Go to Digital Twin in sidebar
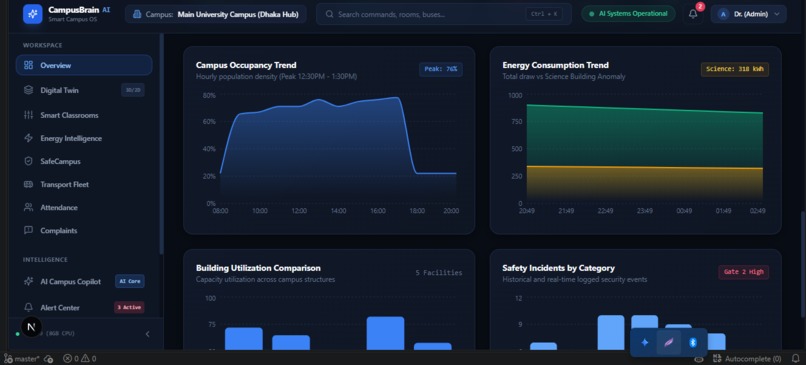This screenshot has width=806, height=365. pyautogui.click(x=84, y=90)
